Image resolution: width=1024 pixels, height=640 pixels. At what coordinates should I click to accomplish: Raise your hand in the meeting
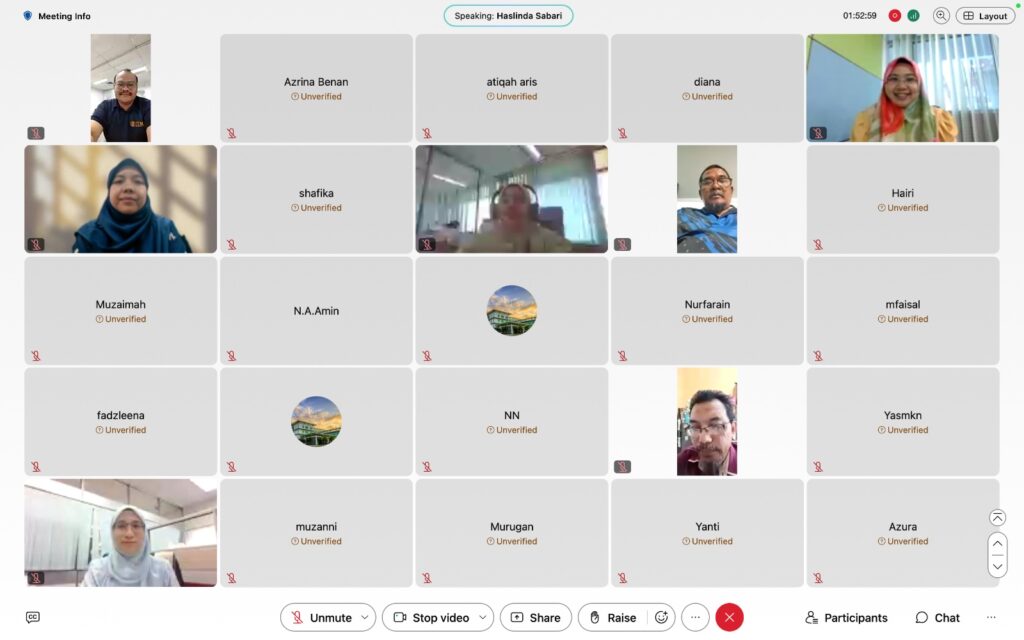pos(612,618)
